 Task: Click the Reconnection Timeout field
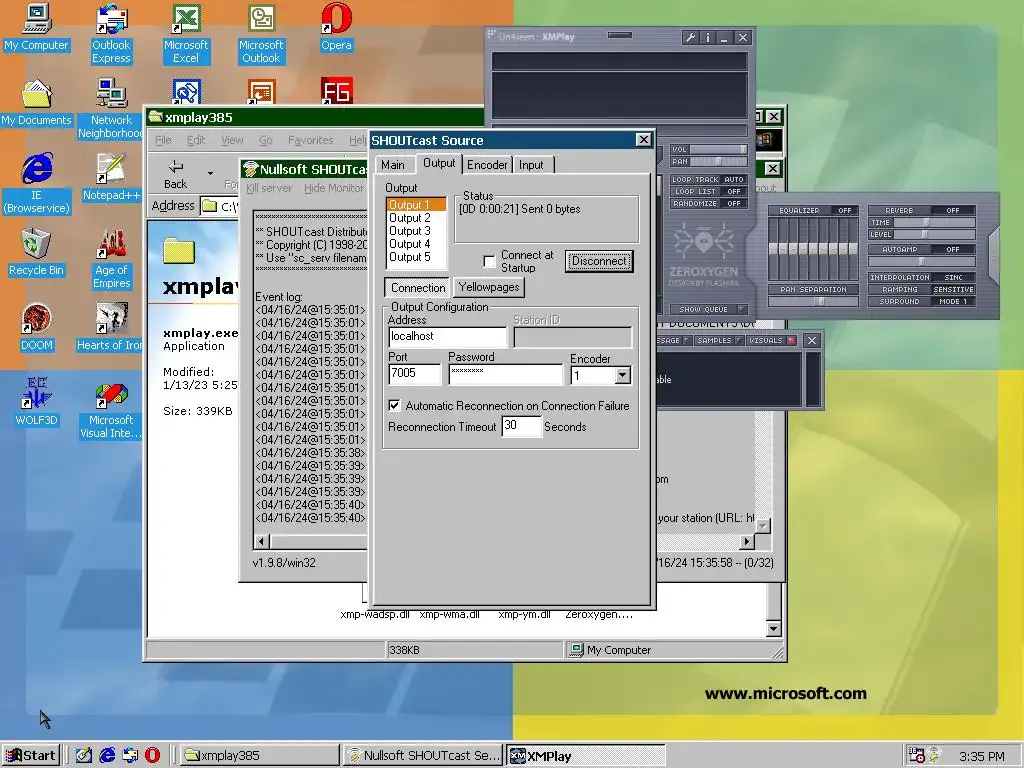[522, 426]
